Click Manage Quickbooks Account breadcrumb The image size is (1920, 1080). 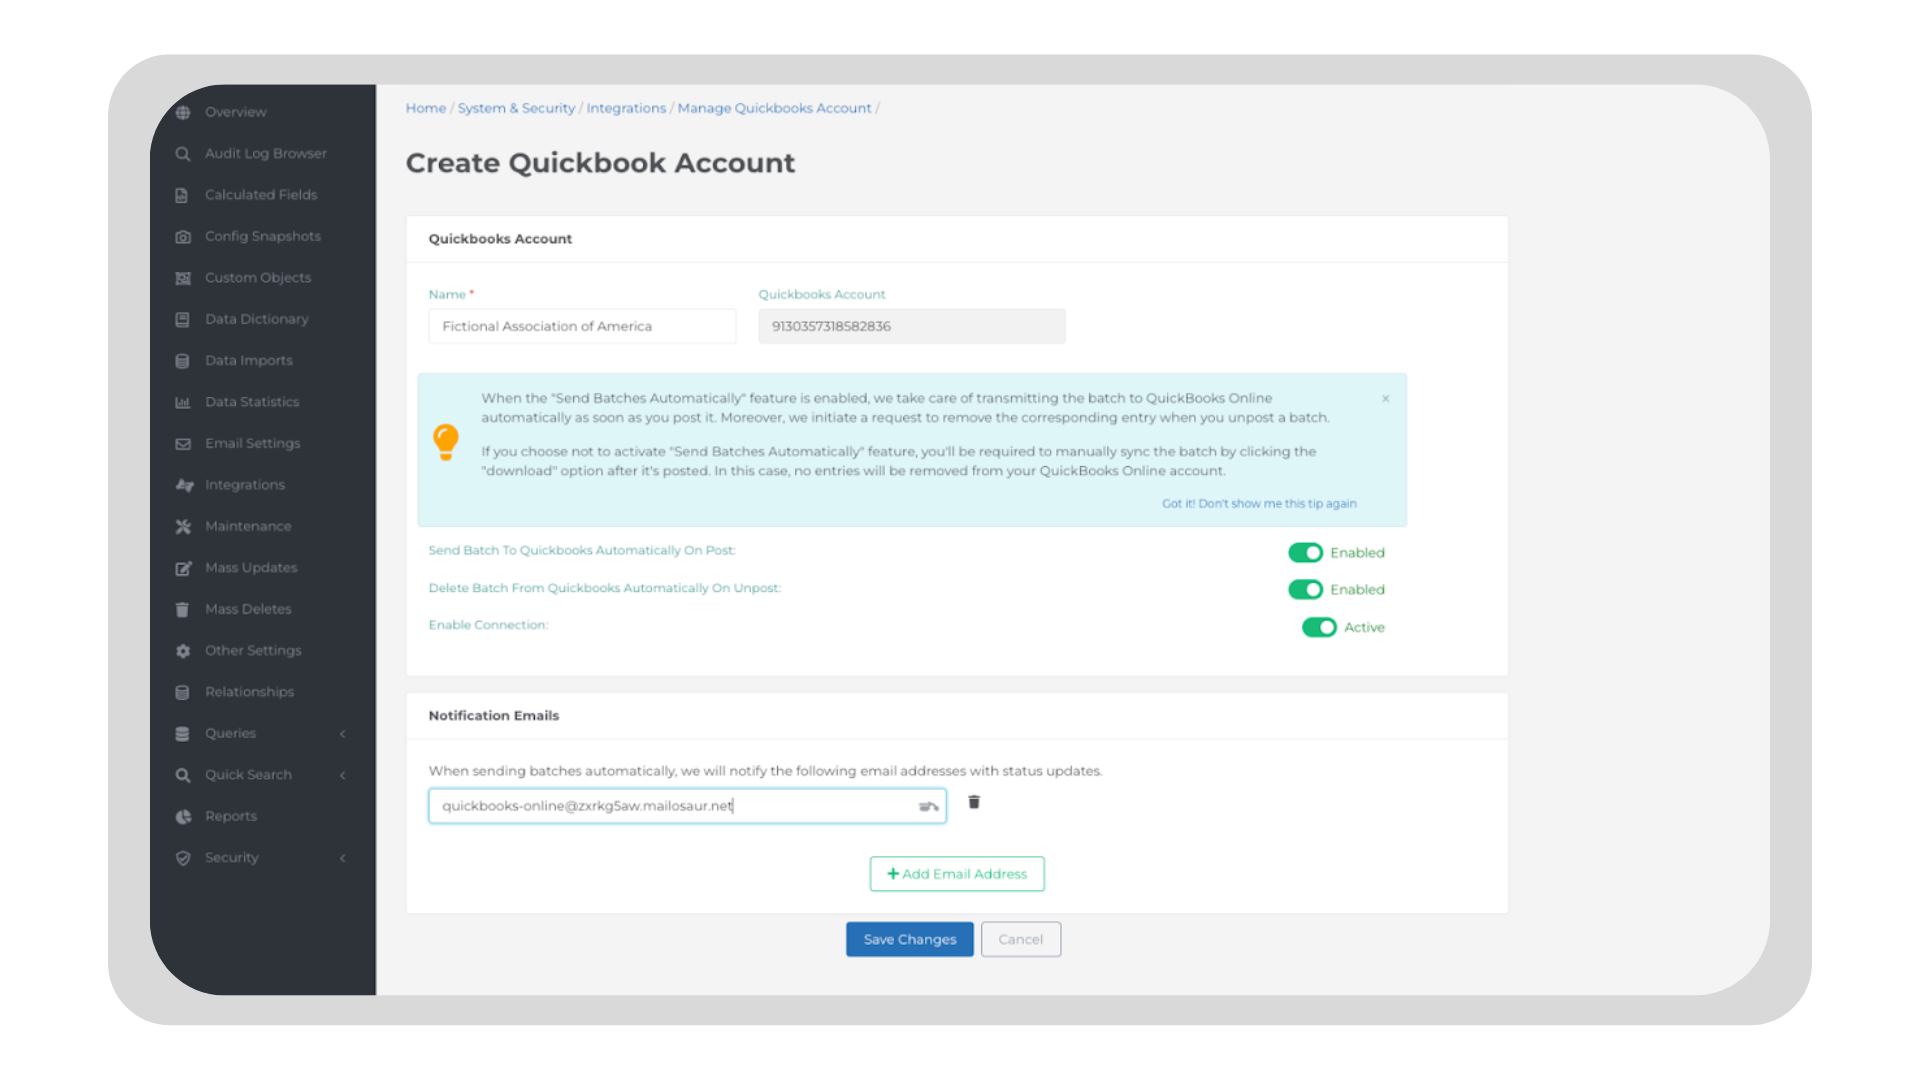(x=775, y=108)
